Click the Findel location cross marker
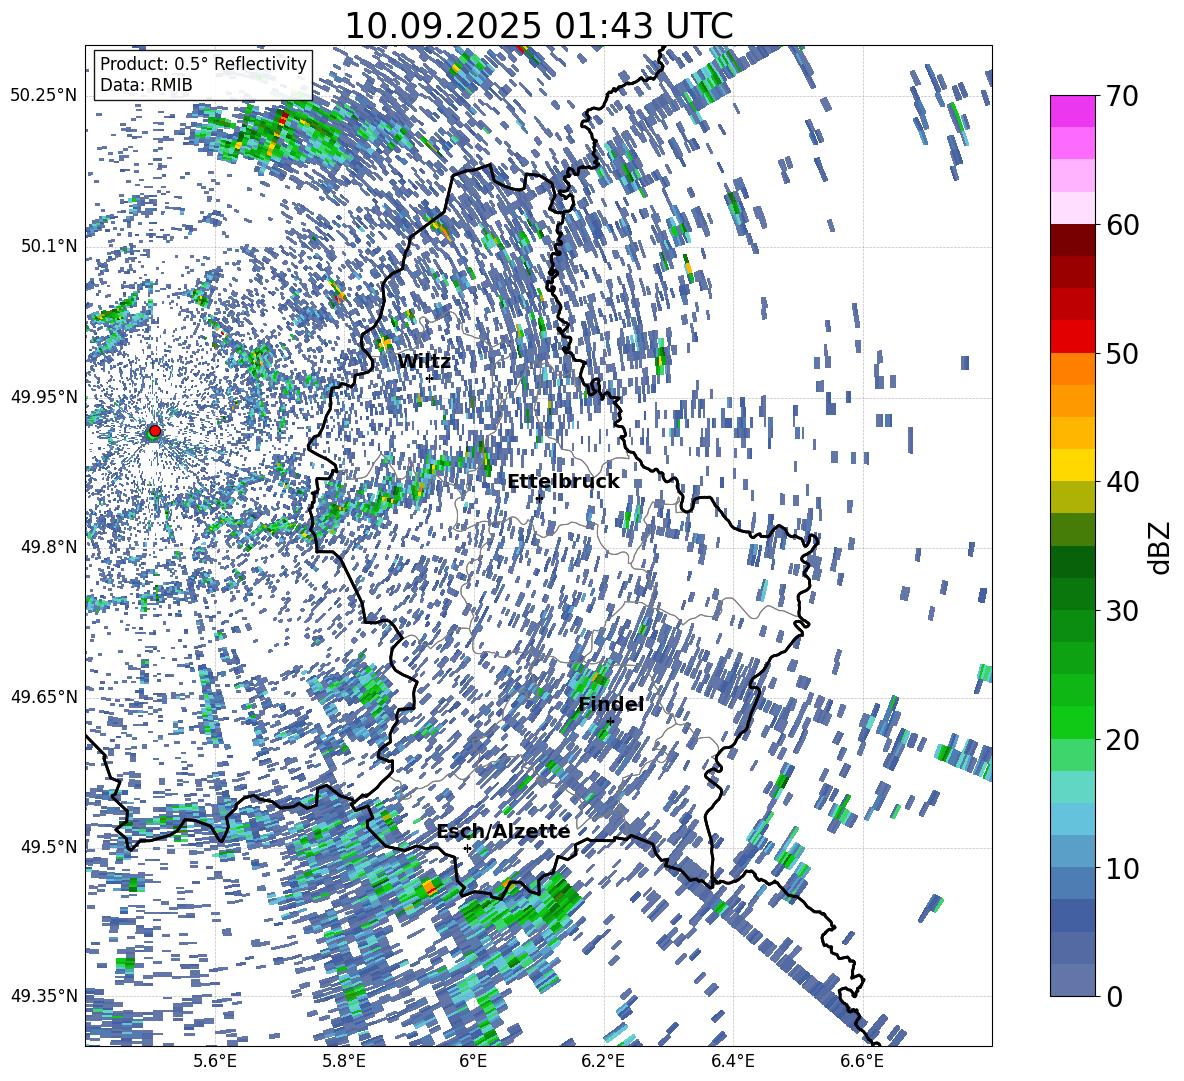The image size is (1184, 1081). click(610, 722)
